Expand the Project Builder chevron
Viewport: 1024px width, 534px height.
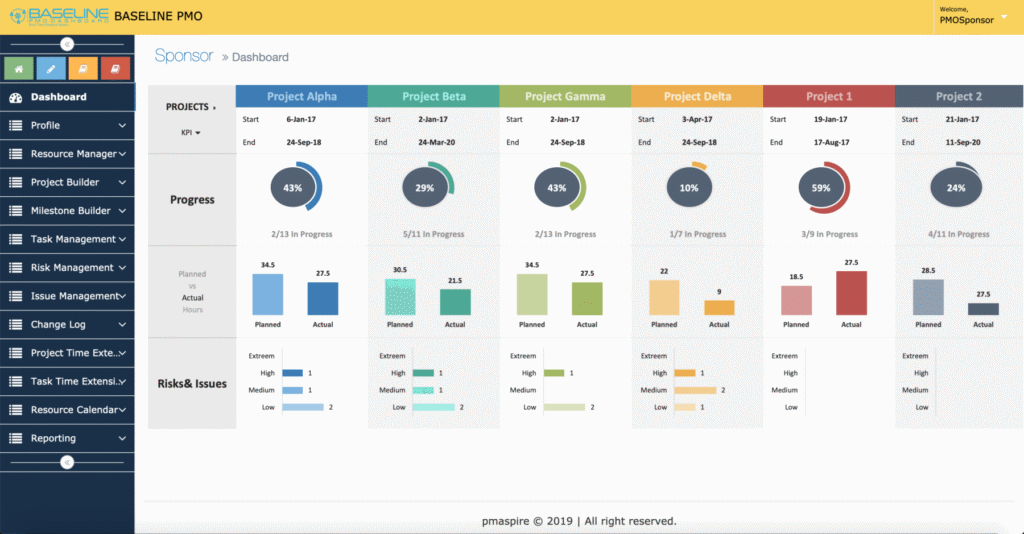(x=122, y=183)
